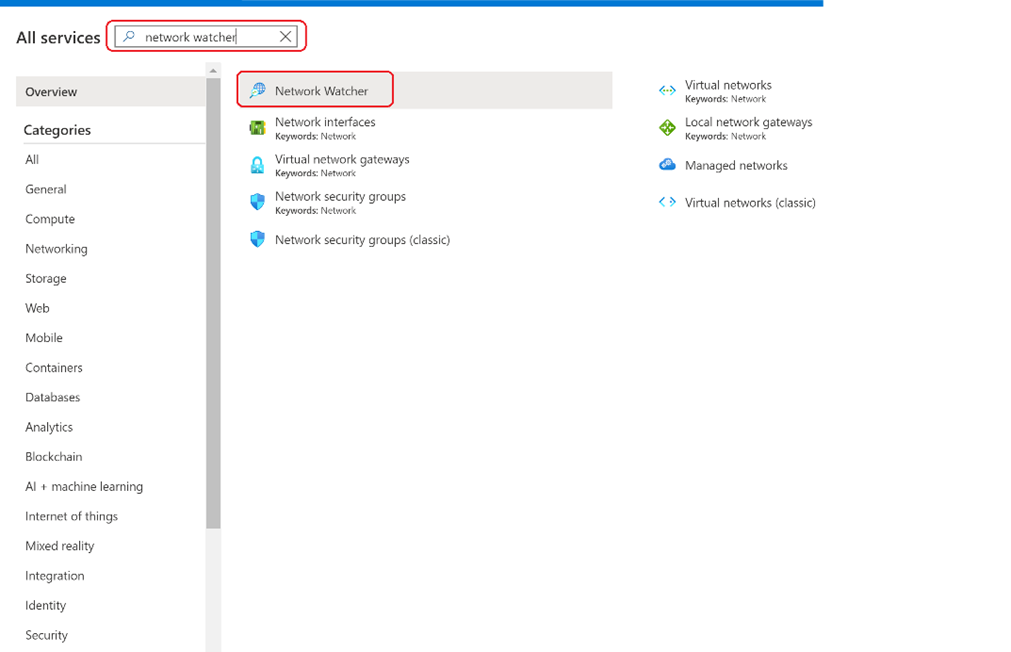This screenshot has height=652, width=1011.
Task: Click the Network interfaces green icon
Action: pyautogui.click(x=258, y=128)
